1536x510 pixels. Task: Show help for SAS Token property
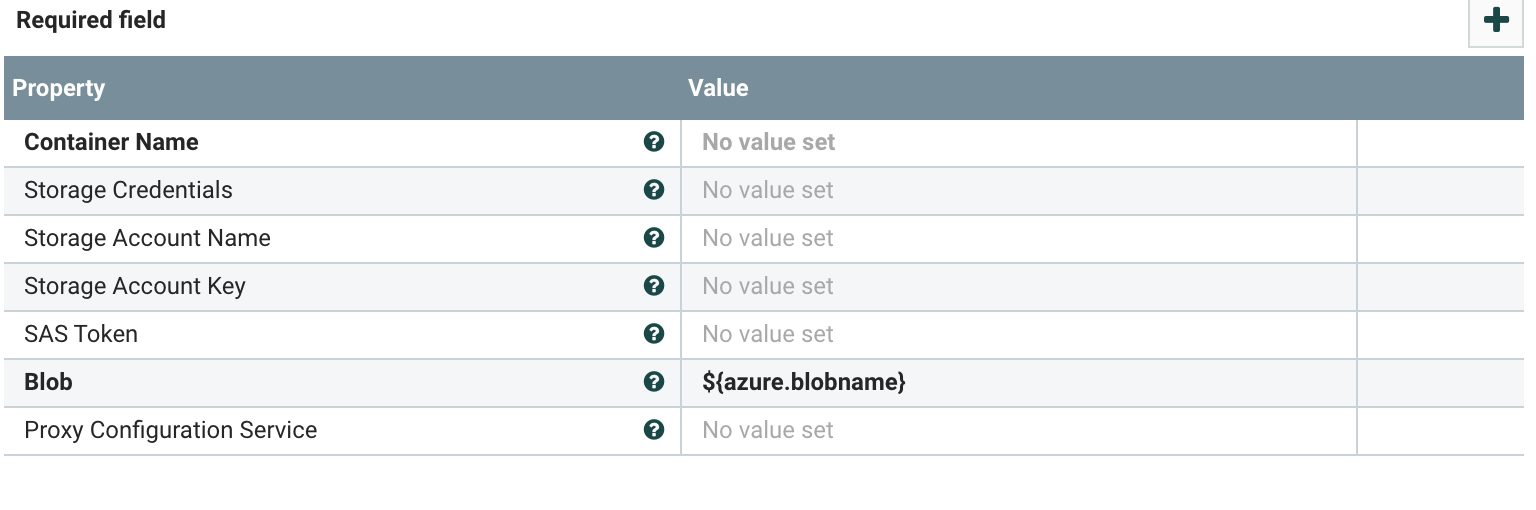(654, 334)
